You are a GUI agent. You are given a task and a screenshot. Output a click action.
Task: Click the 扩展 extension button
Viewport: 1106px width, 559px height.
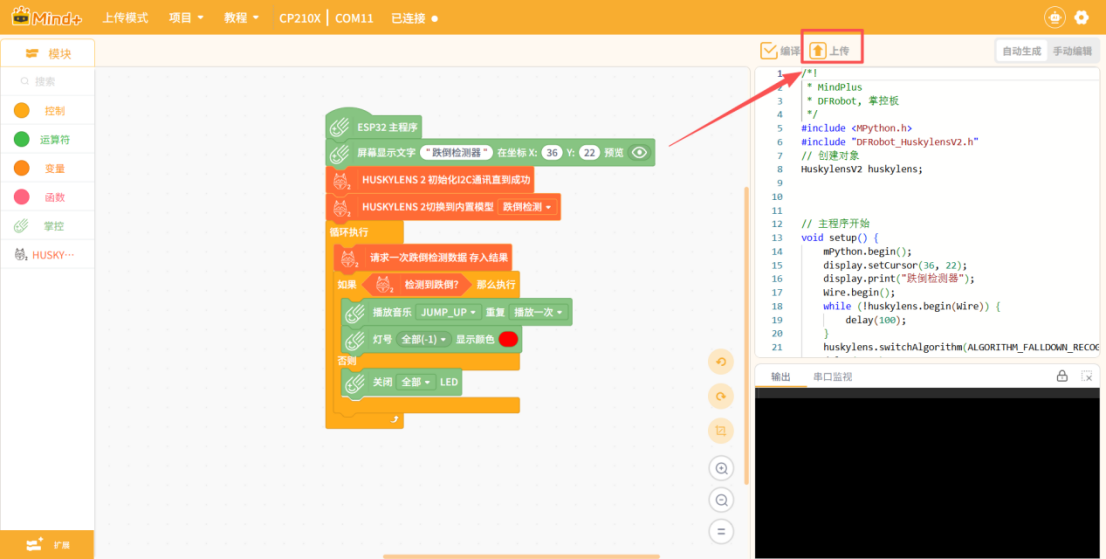pos(47,544)
